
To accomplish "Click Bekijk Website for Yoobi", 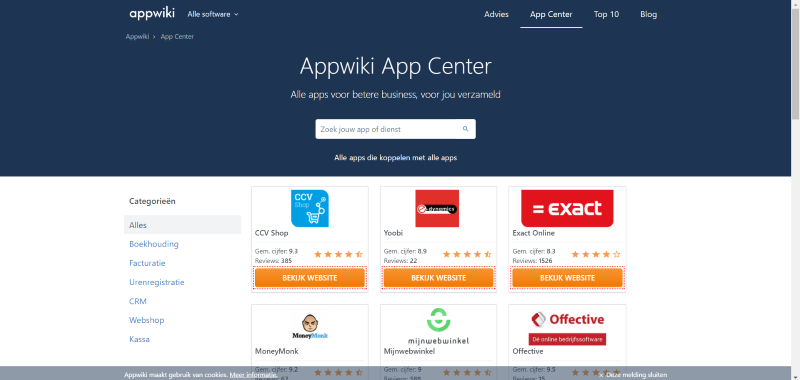I will [x=438, y=278].
